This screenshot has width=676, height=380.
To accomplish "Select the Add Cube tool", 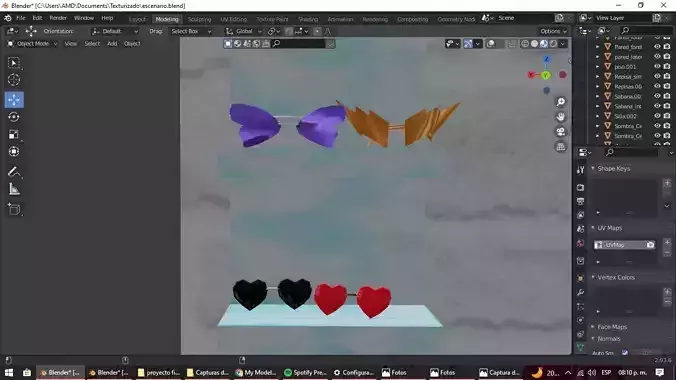I will [x=14, y=210].
